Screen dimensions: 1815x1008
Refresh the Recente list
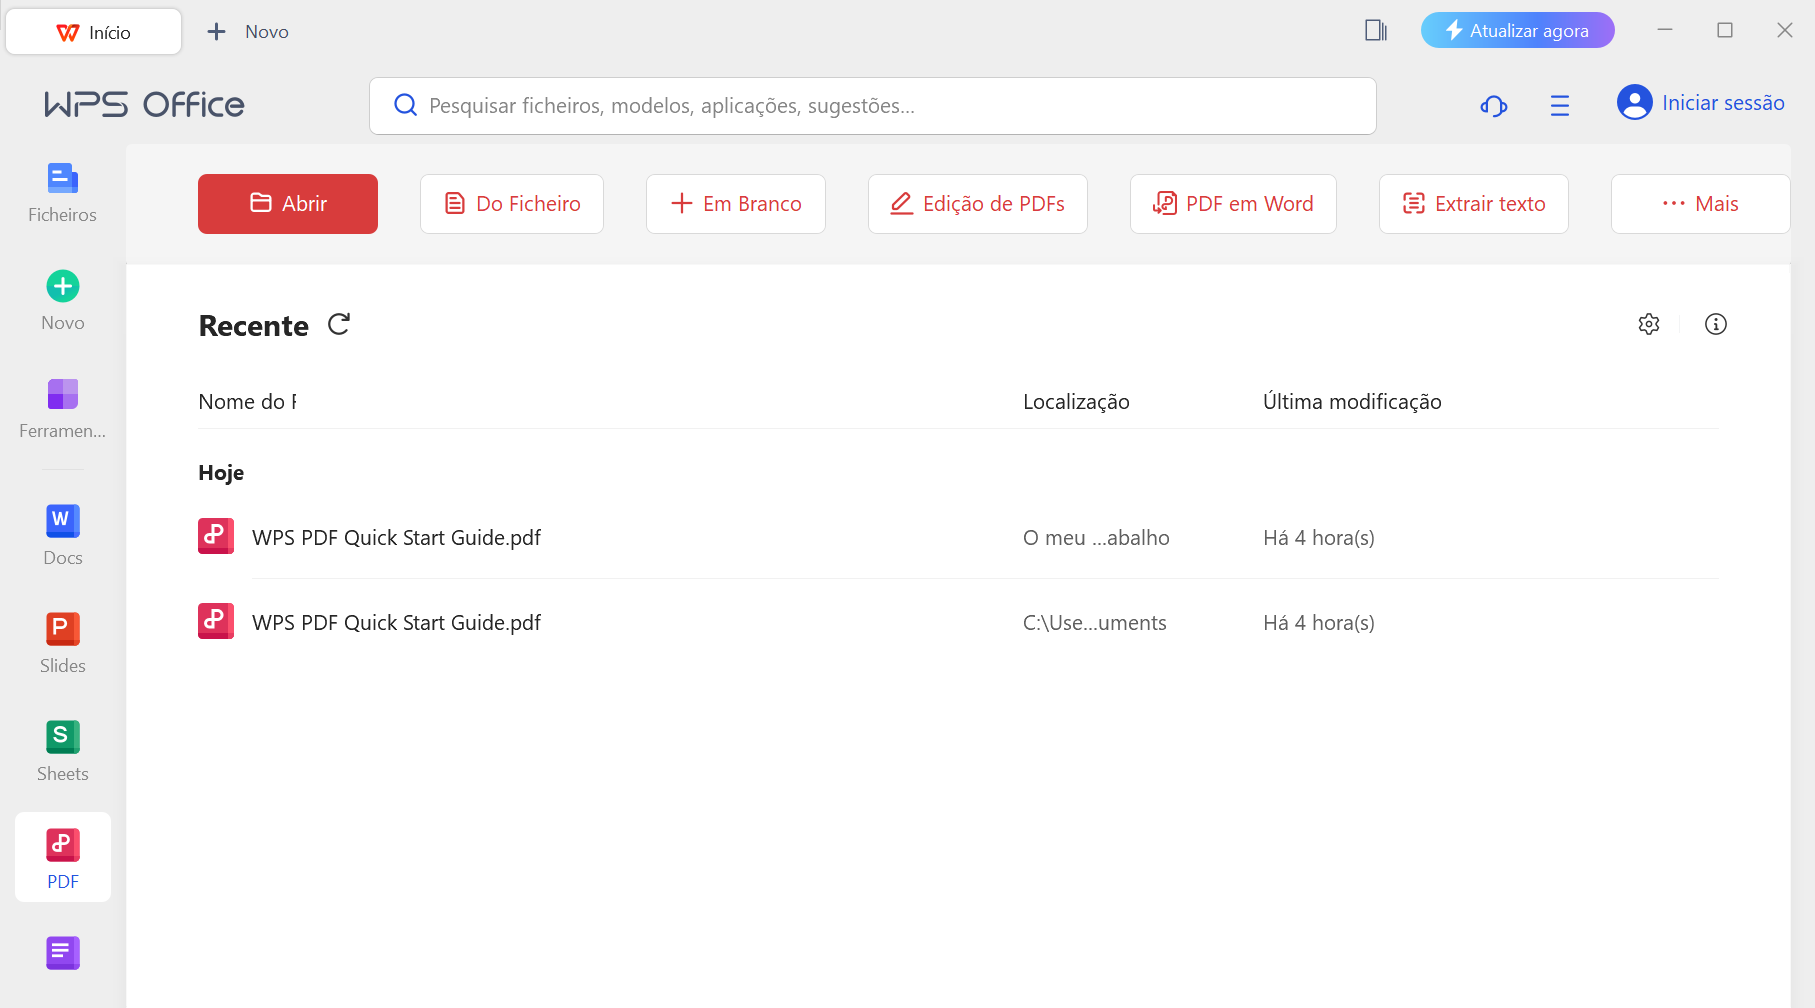point(339,324)
